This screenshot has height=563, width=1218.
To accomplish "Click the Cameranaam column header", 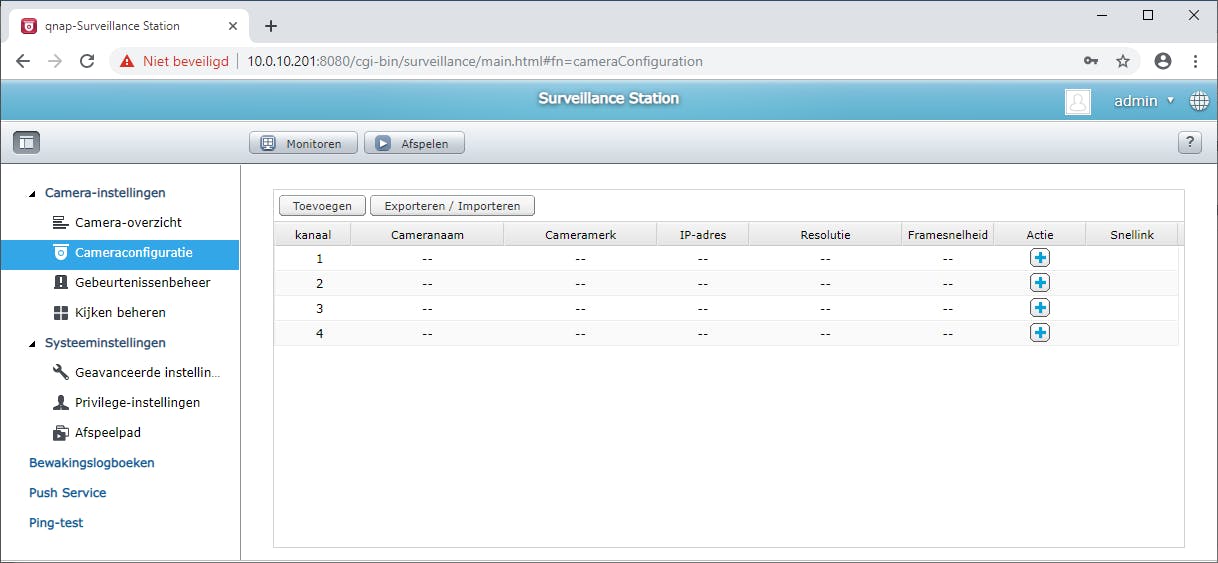I will click(x=427, y=234).
